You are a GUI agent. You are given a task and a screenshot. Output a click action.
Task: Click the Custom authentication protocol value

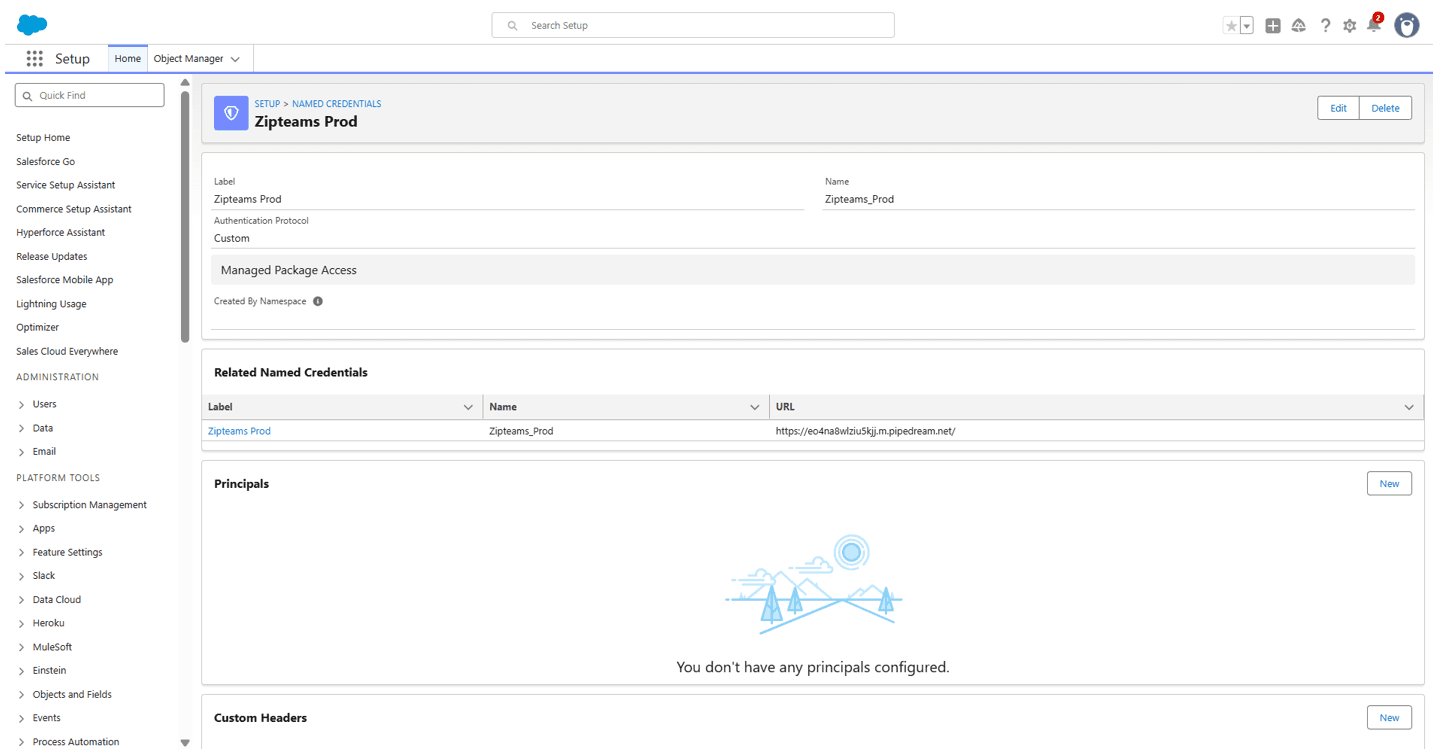[x=232, y=238]
